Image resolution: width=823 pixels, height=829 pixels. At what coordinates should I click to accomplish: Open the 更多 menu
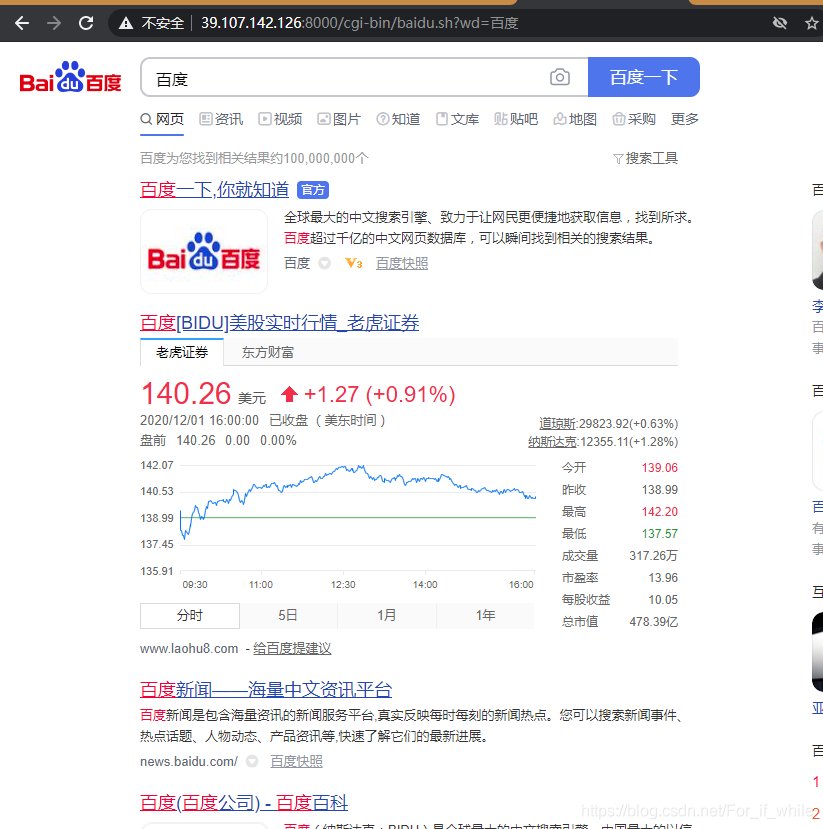(685, 119)
